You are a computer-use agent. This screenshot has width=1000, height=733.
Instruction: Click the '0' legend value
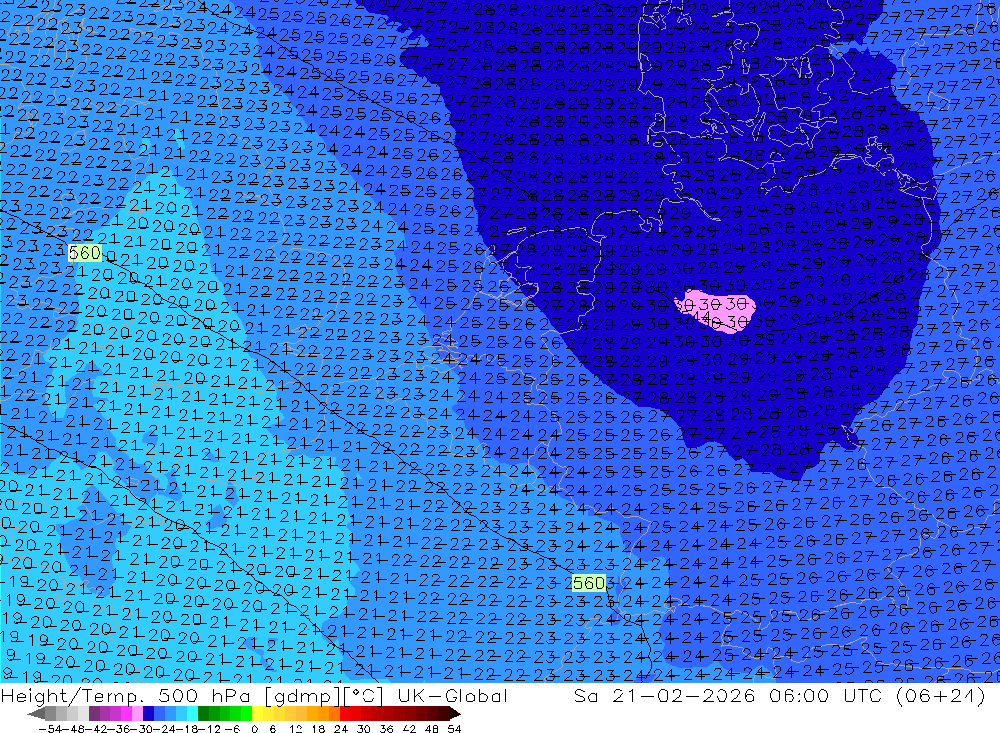(x=254, y=729)
